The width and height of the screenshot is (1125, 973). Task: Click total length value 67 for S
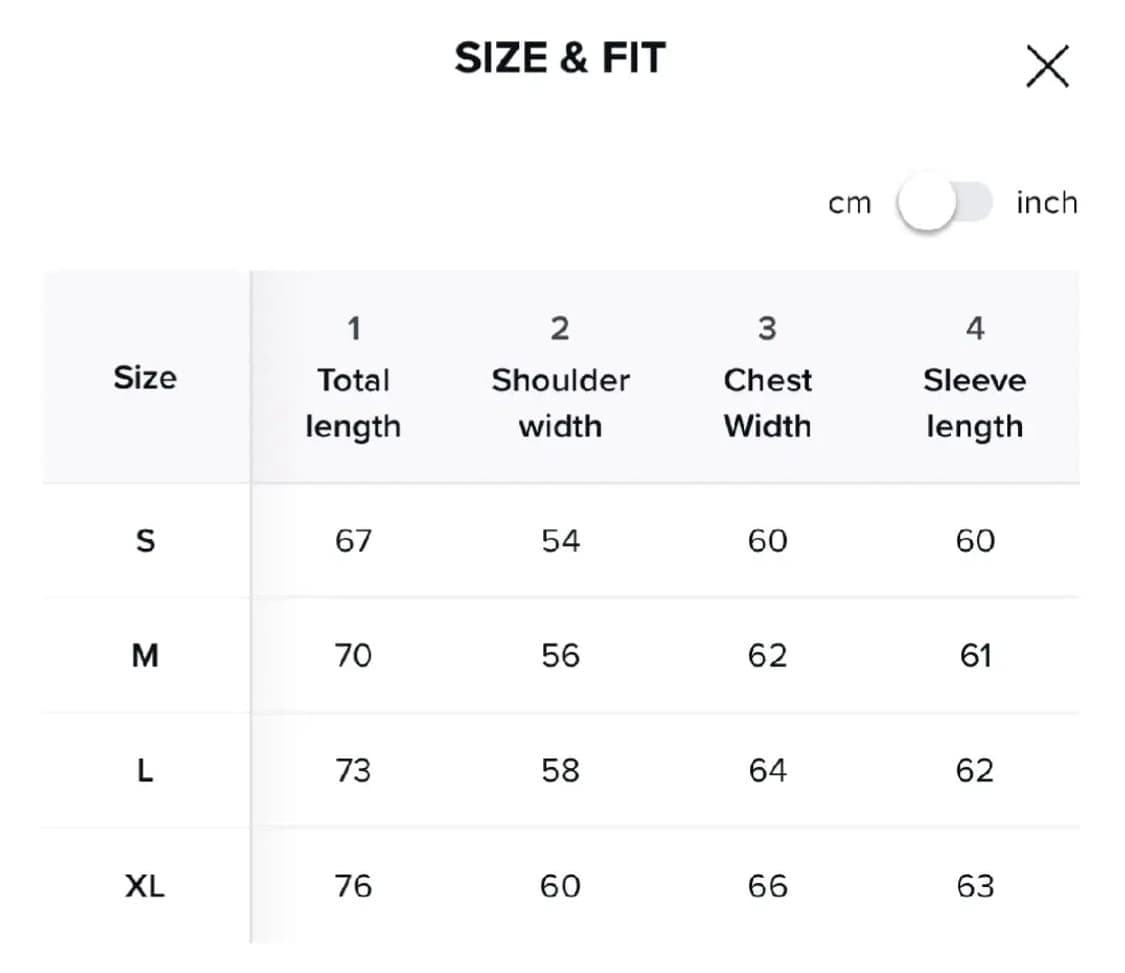353,541
